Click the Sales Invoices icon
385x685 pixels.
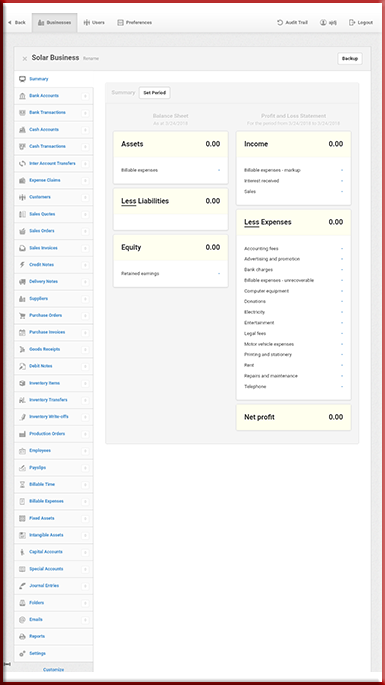[22, 248]
